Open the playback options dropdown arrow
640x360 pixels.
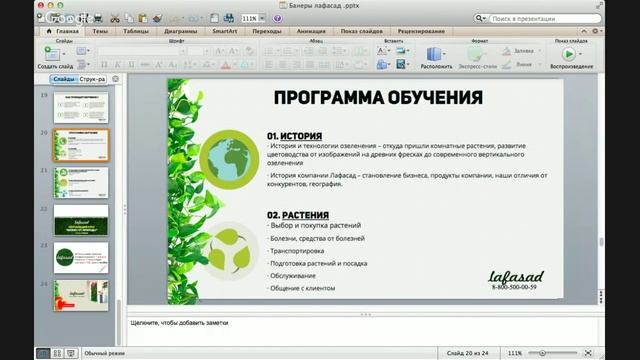[580, 53]
